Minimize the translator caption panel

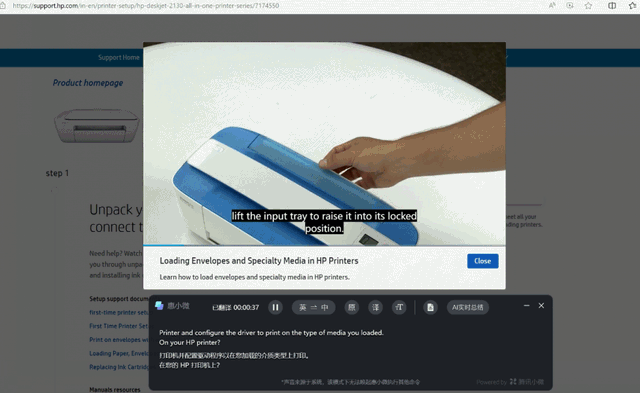(527, 305)
